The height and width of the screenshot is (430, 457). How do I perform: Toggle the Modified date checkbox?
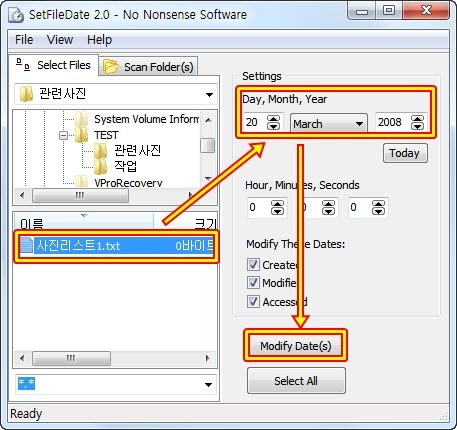[x=253, y=283]
